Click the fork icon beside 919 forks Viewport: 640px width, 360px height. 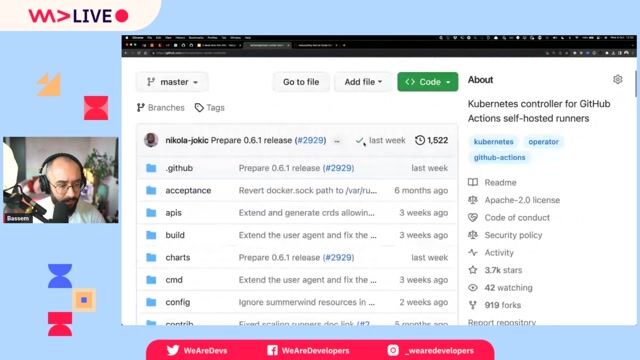(473, 305)
